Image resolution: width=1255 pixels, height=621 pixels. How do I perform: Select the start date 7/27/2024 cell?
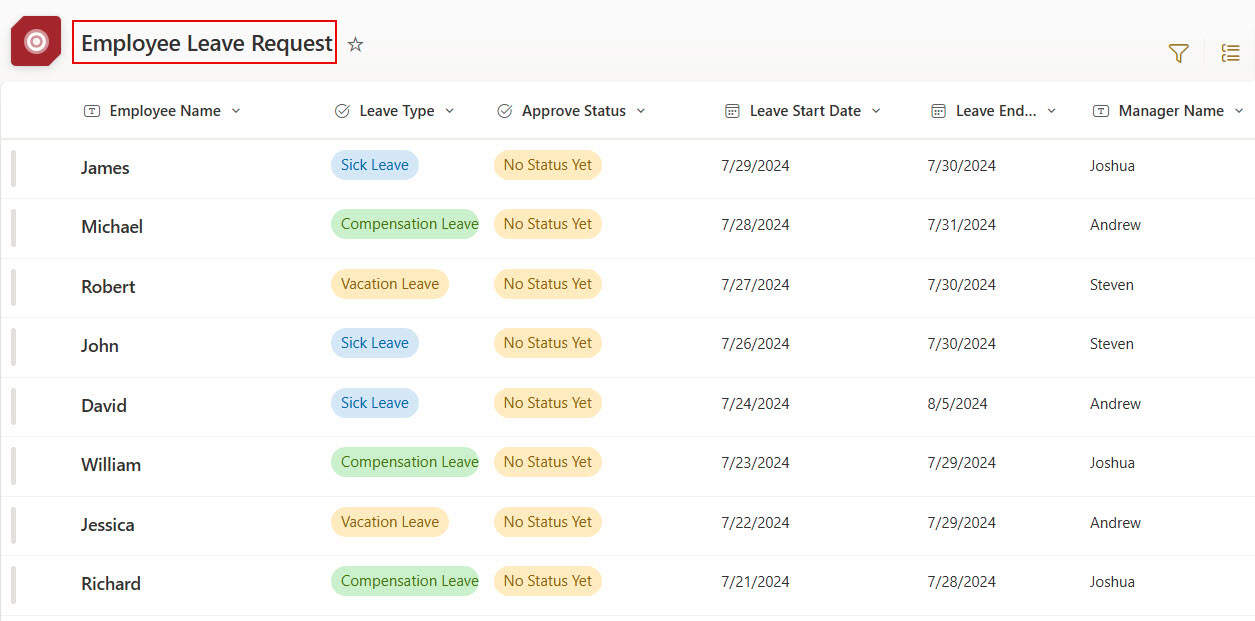pos(755,285)
